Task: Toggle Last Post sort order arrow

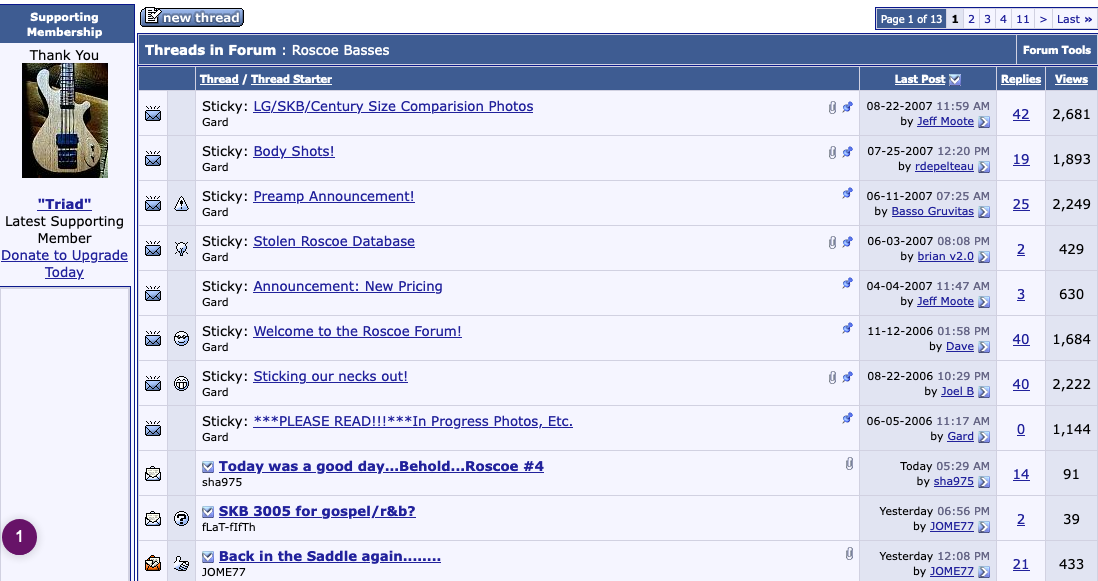Action: coord(954,80)
